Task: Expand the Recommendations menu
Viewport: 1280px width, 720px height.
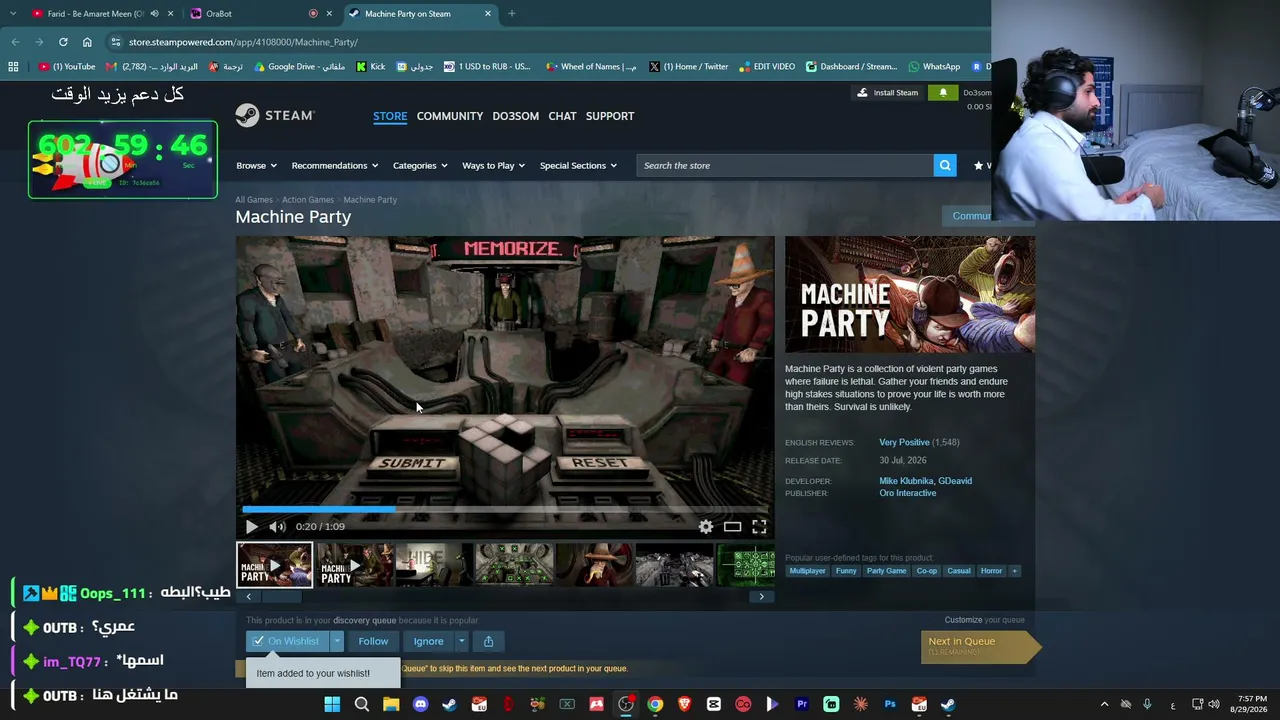Action: (334, 165)
